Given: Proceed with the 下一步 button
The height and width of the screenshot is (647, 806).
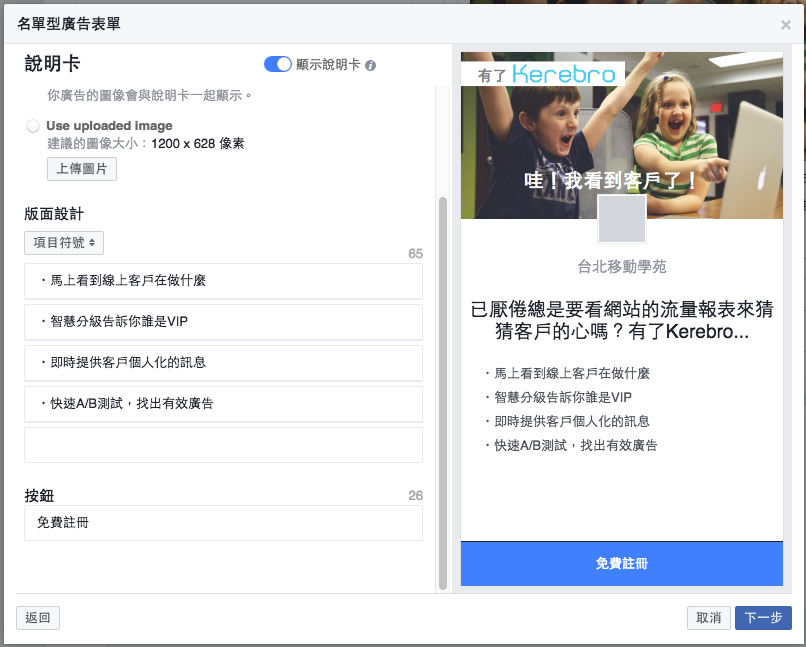Looking at the screenshot, I should (763, 618).
